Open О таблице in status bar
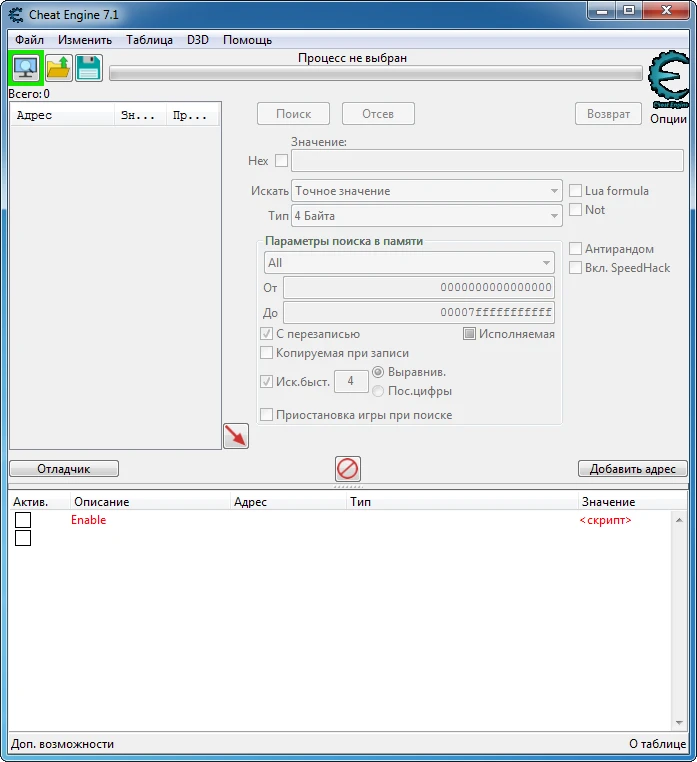Image resolution: width=697 pixels, height=762 pixels. pyautogui.click(x=657, y=744)
